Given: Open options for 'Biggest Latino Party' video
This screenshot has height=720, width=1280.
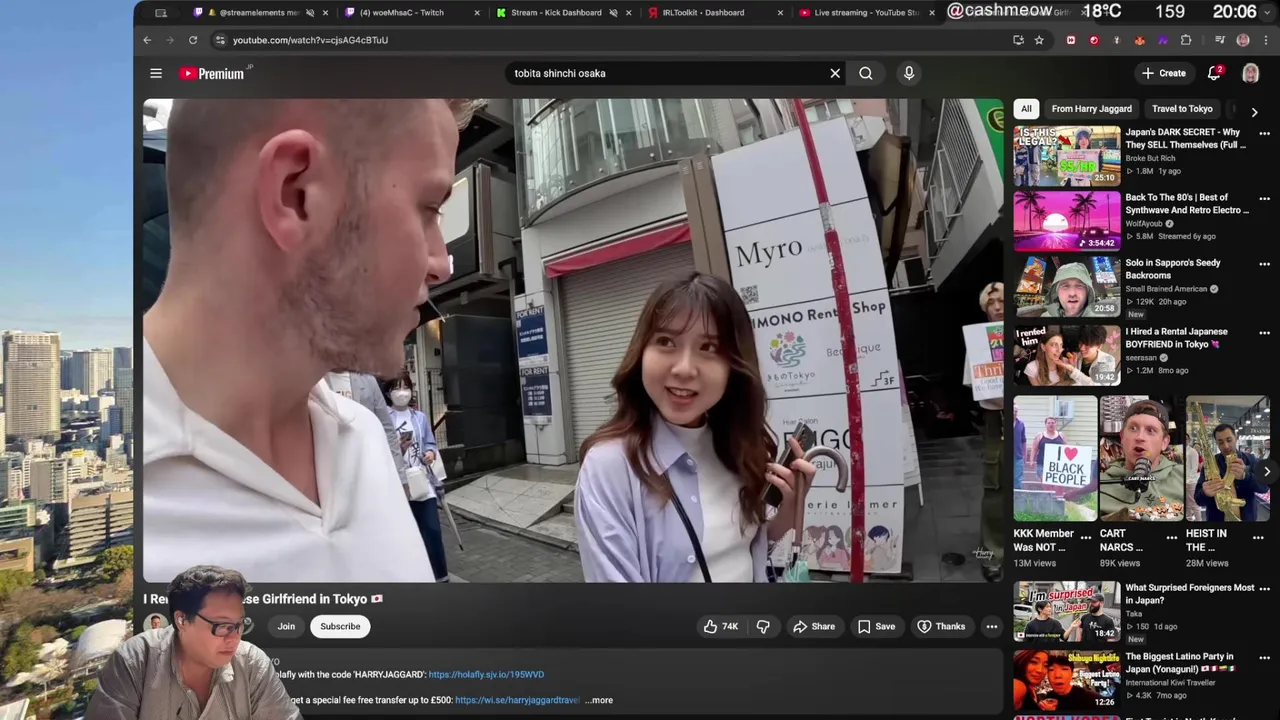Looking at the screenshot, I should [x=1264, y=657].
